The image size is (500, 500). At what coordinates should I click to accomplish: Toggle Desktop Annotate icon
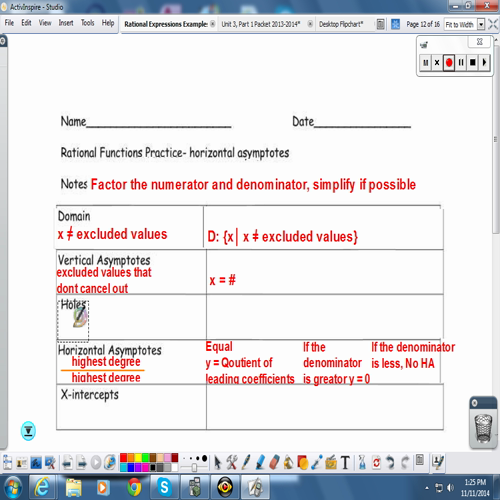[x=36, y=463]
